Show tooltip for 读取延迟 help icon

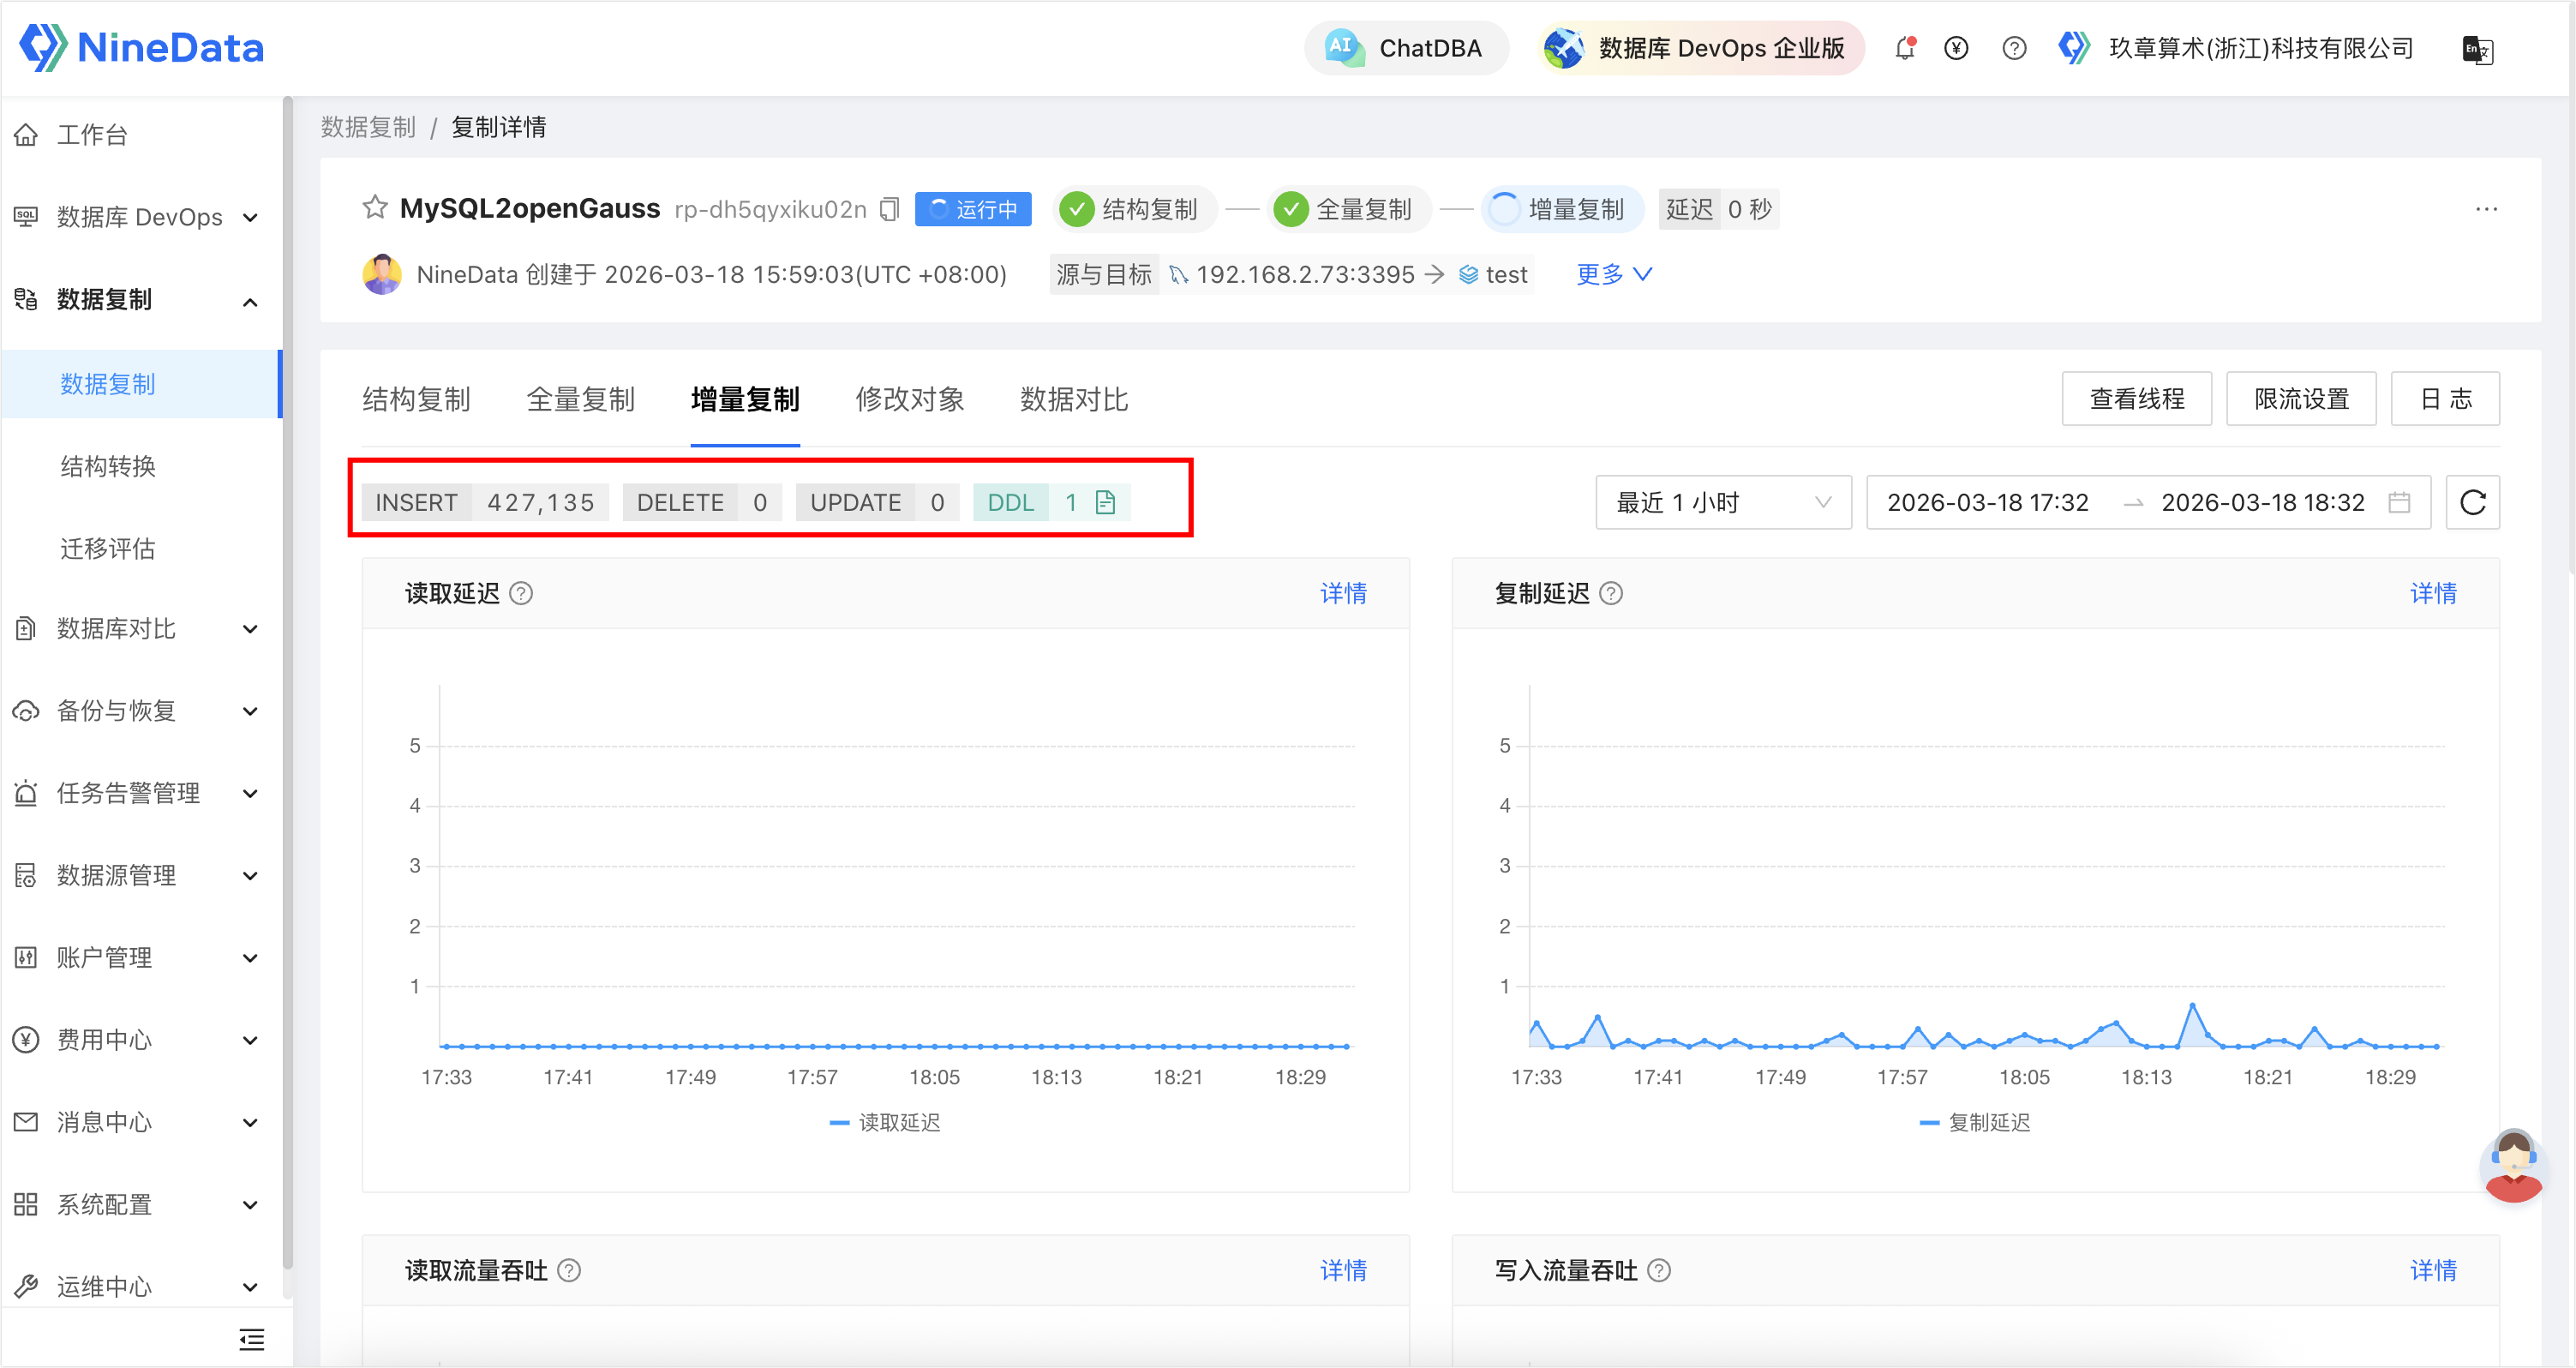[521, 593]
